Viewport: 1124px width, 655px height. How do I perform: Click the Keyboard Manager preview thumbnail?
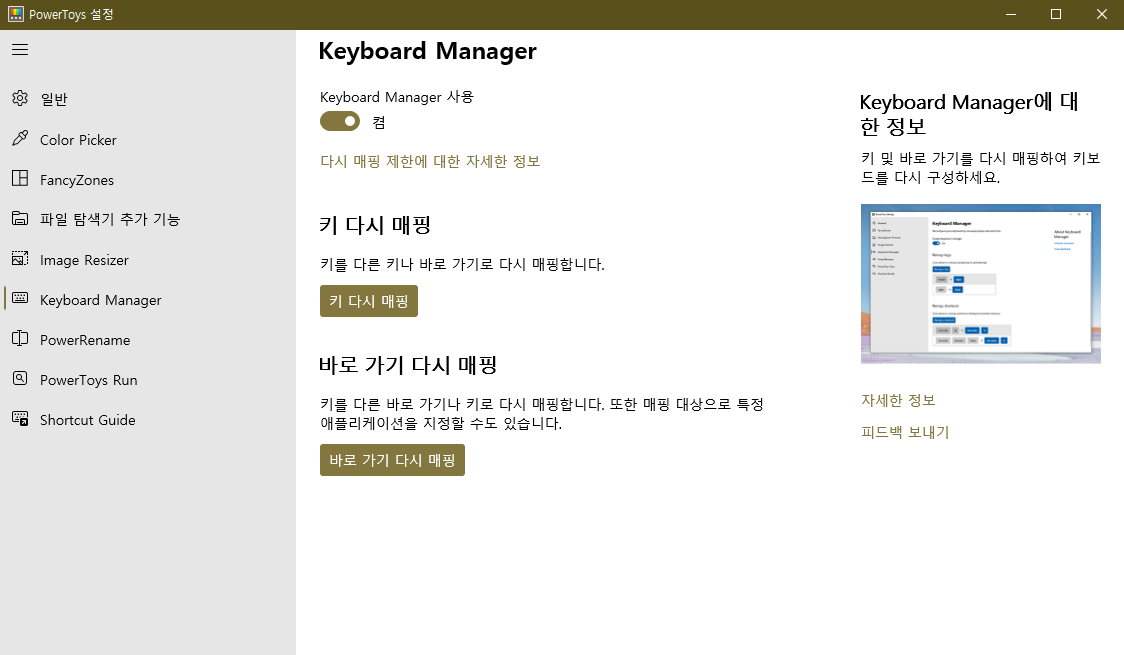pyautogui.click(x=980, y=283)
